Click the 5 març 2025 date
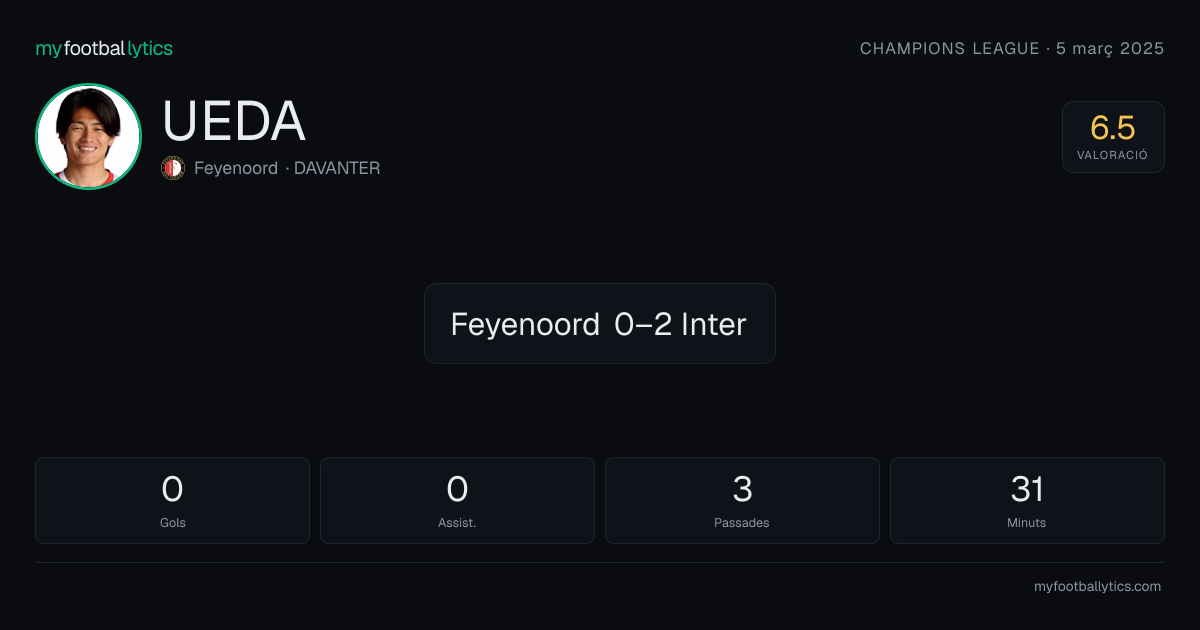The height and width of the screenshot is (630, 1200). coord(1111,49)
